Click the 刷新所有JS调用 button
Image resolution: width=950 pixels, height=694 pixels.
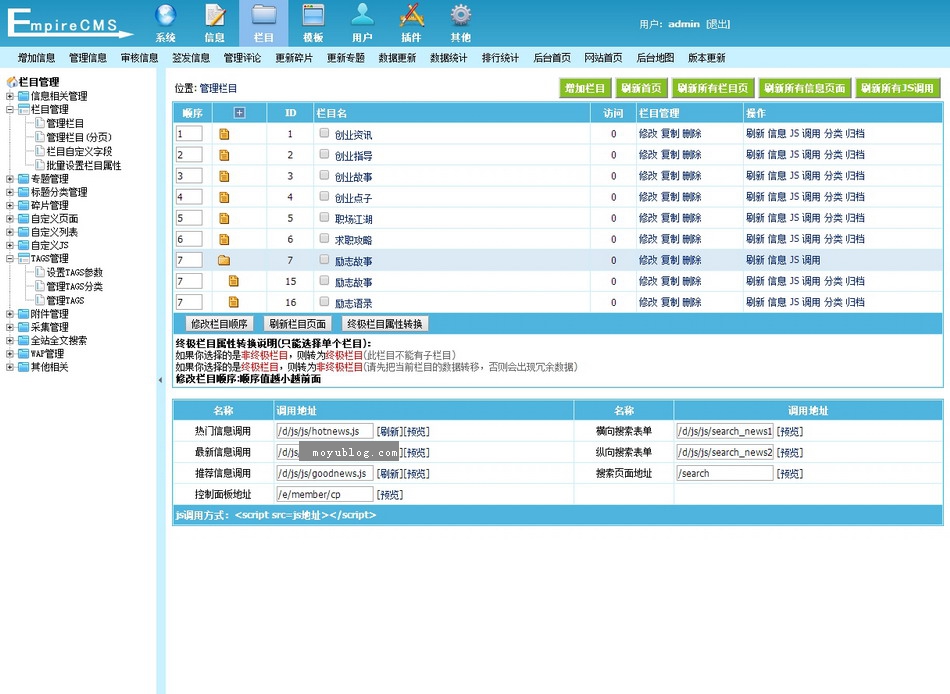[x=898, y=88]
